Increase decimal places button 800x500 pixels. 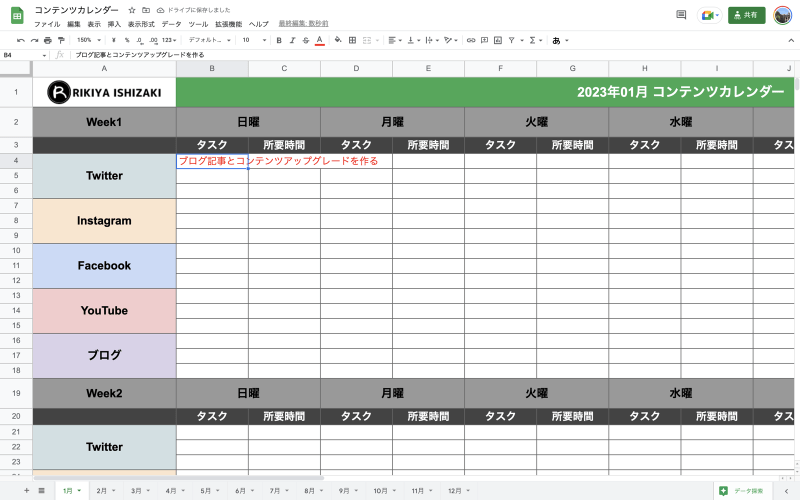153,40
